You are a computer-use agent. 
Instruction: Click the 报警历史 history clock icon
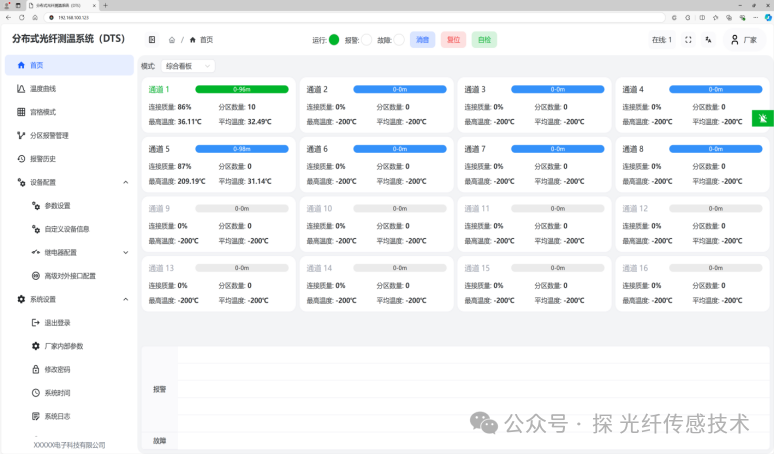[21, 159]
